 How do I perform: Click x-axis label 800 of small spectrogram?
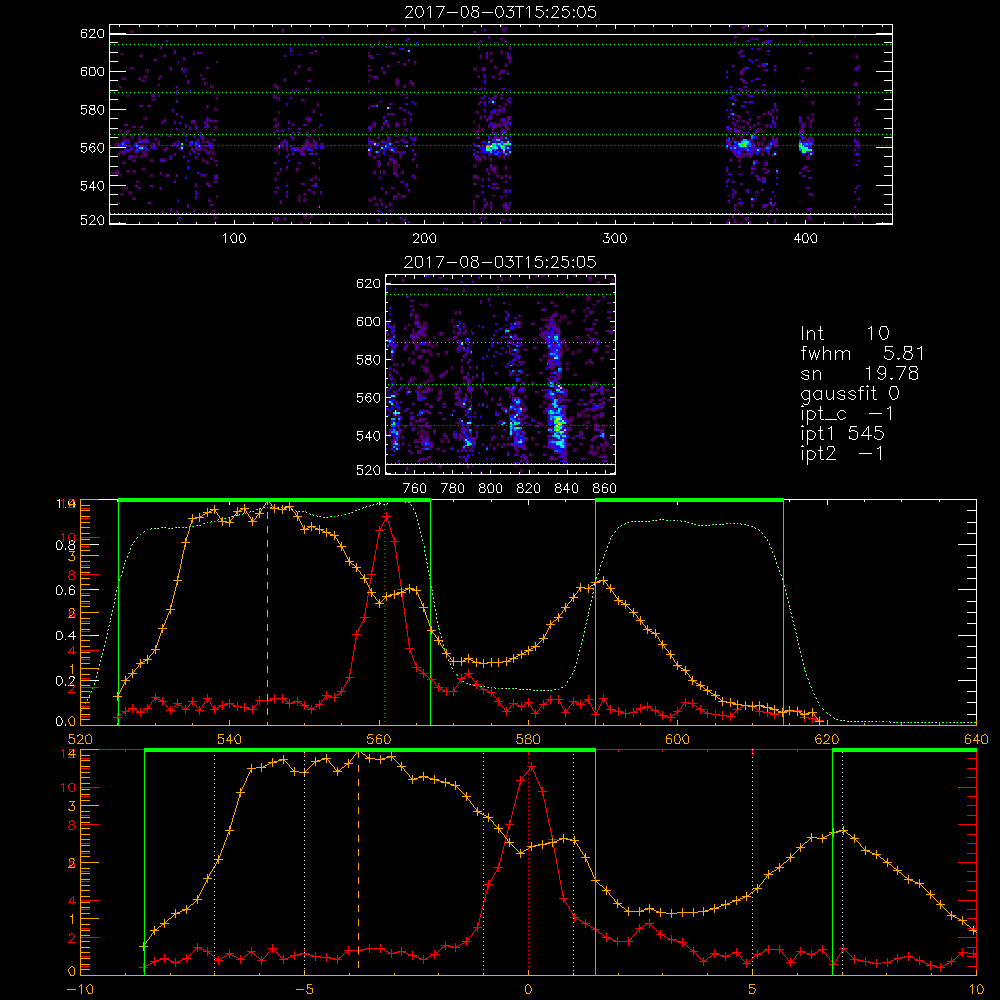click(x=490, y=489)
